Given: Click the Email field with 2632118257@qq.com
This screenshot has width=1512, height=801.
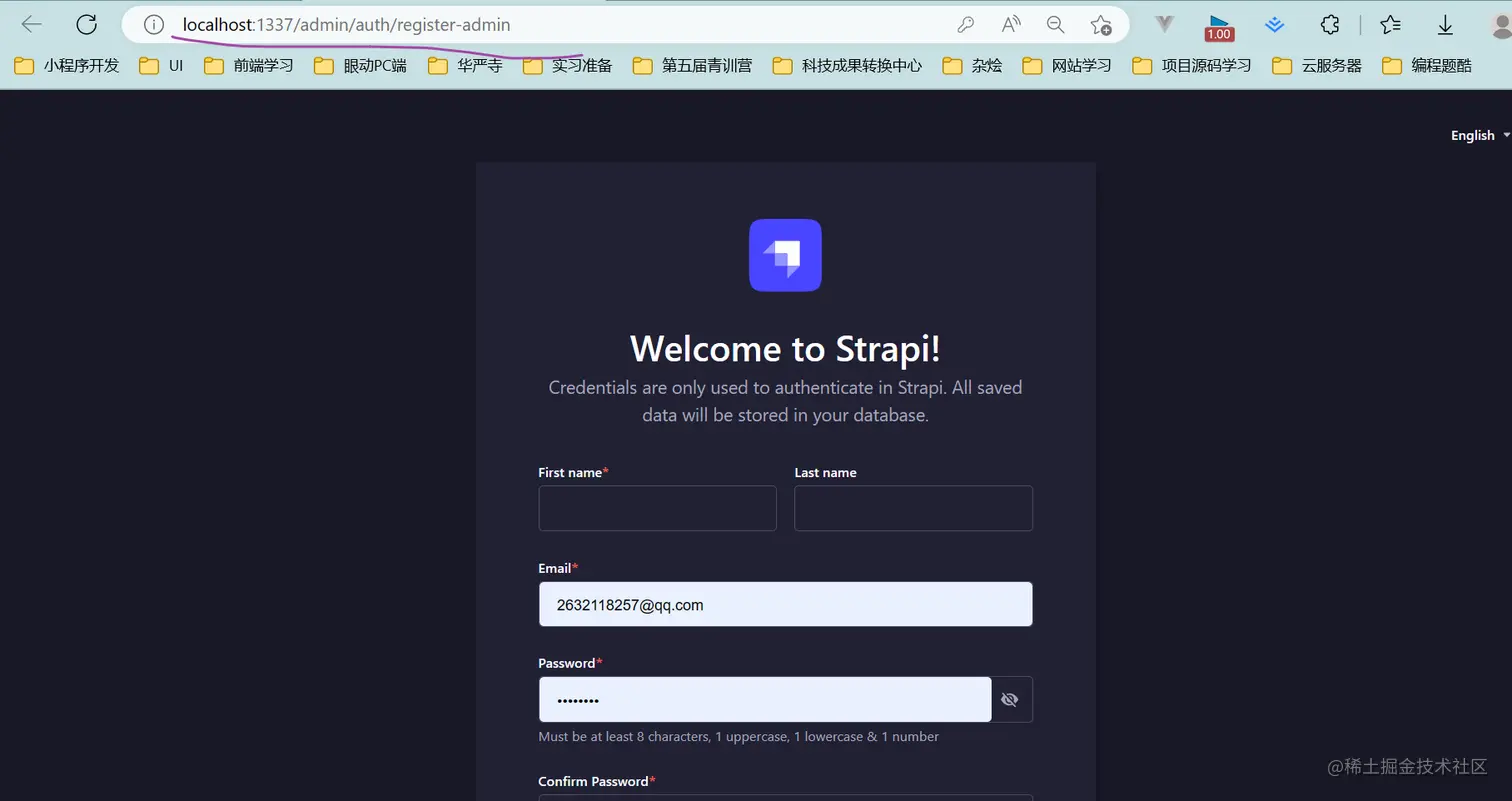Looking at the screenshot, I should (785, 604).
